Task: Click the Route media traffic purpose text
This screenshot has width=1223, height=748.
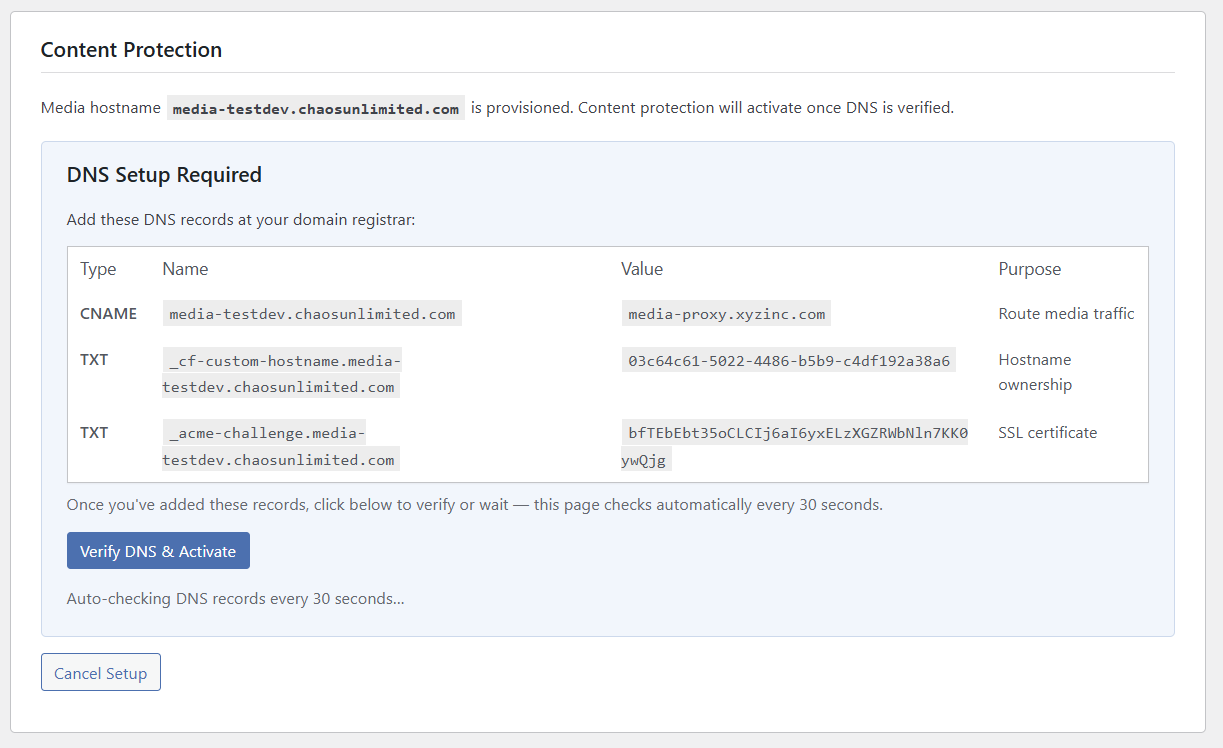Action: tap(1066, 312)
